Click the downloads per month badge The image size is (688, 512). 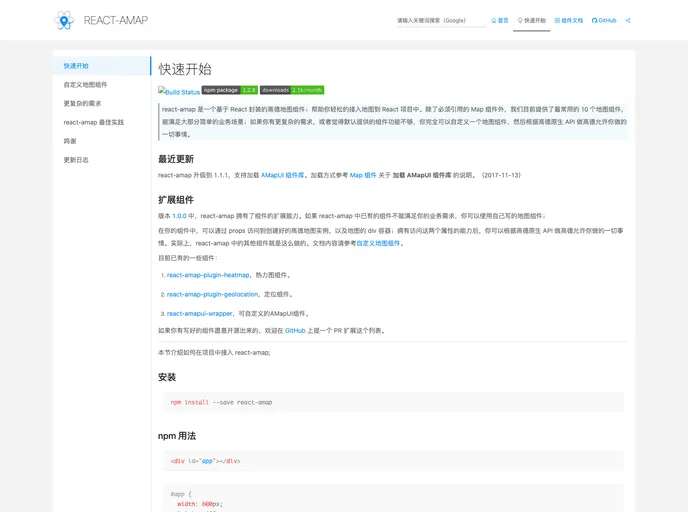(x=292, y=90)
